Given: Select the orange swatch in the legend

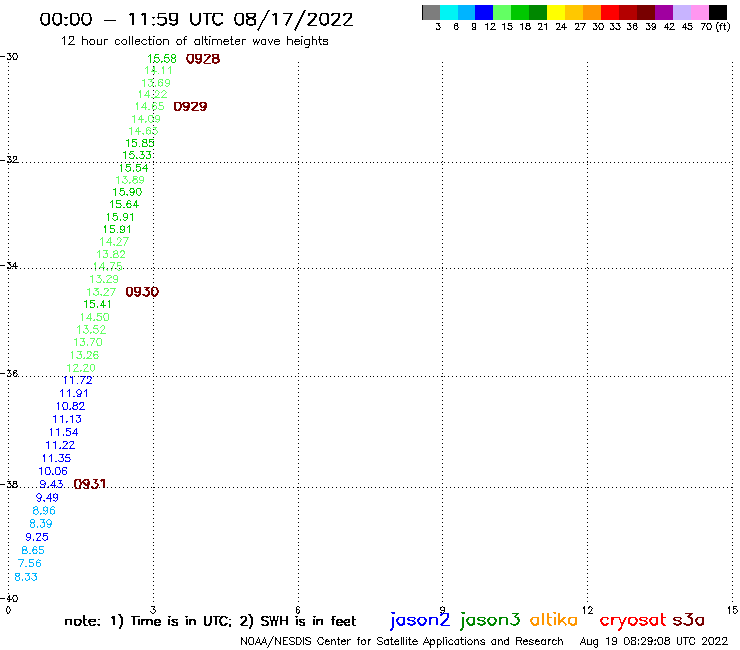Looking at the screenshot, I should pyautogui.click(x=592, y=12).
